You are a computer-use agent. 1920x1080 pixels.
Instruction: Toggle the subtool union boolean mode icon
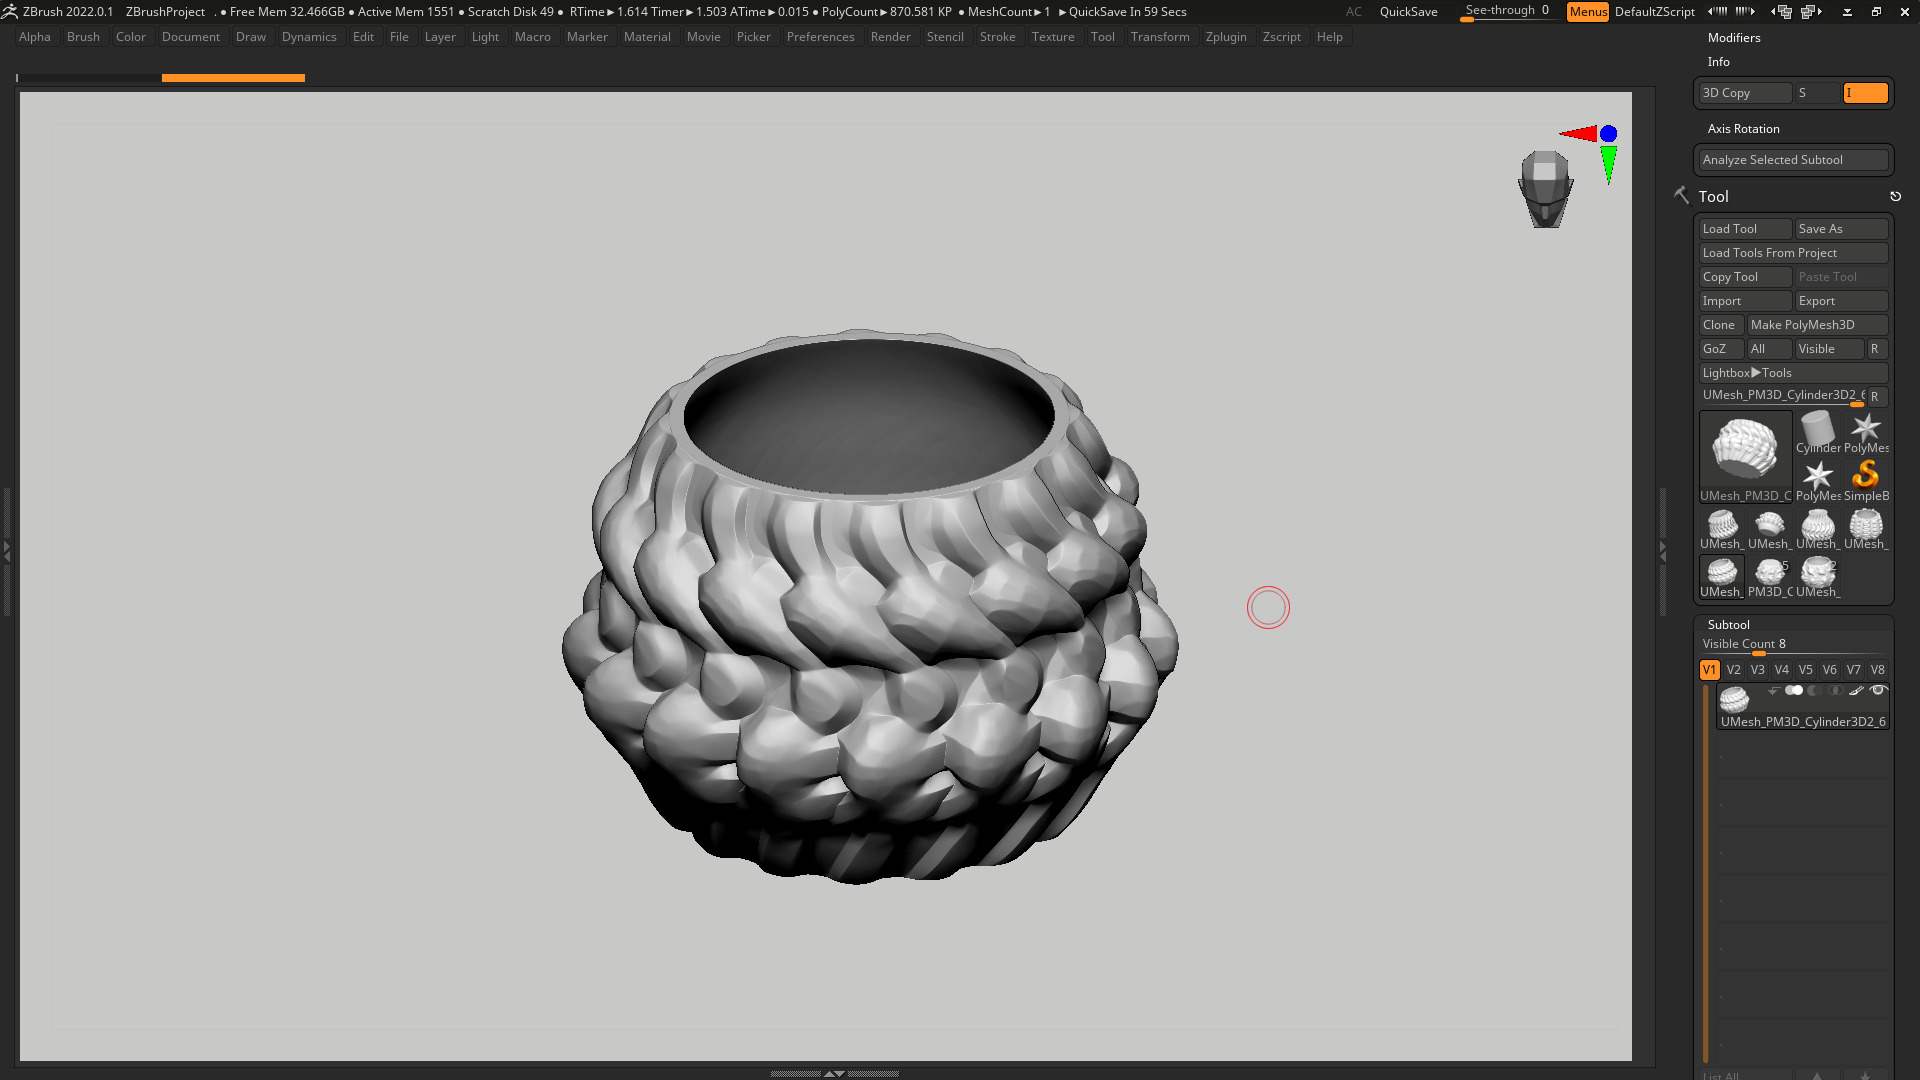tap(1794, 690)
